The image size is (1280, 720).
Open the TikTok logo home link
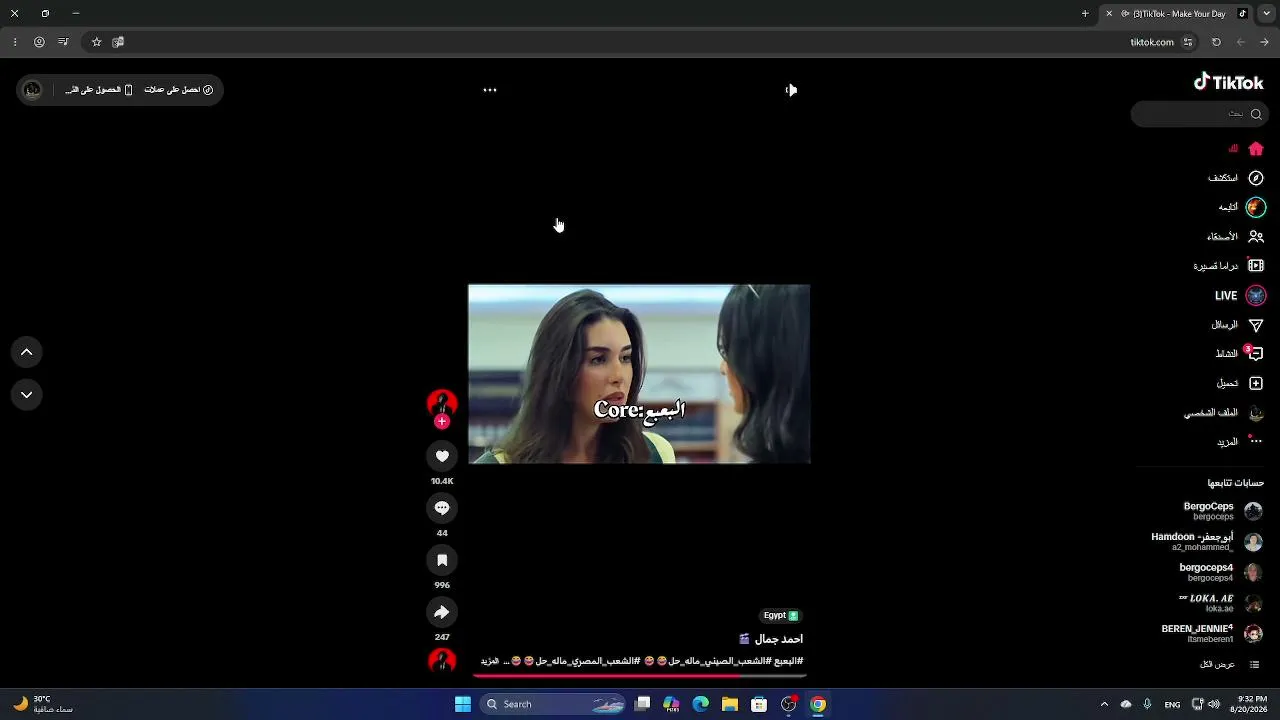tap(1229, 82)
